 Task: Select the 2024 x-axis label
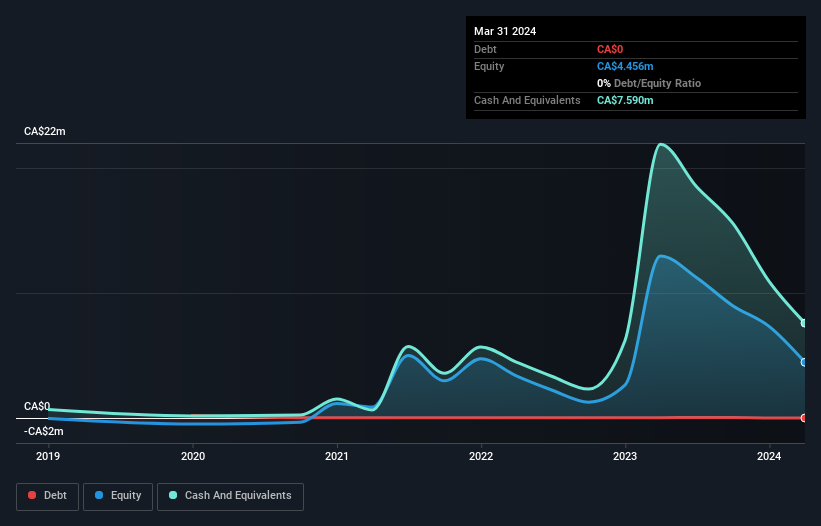[769, 456]
